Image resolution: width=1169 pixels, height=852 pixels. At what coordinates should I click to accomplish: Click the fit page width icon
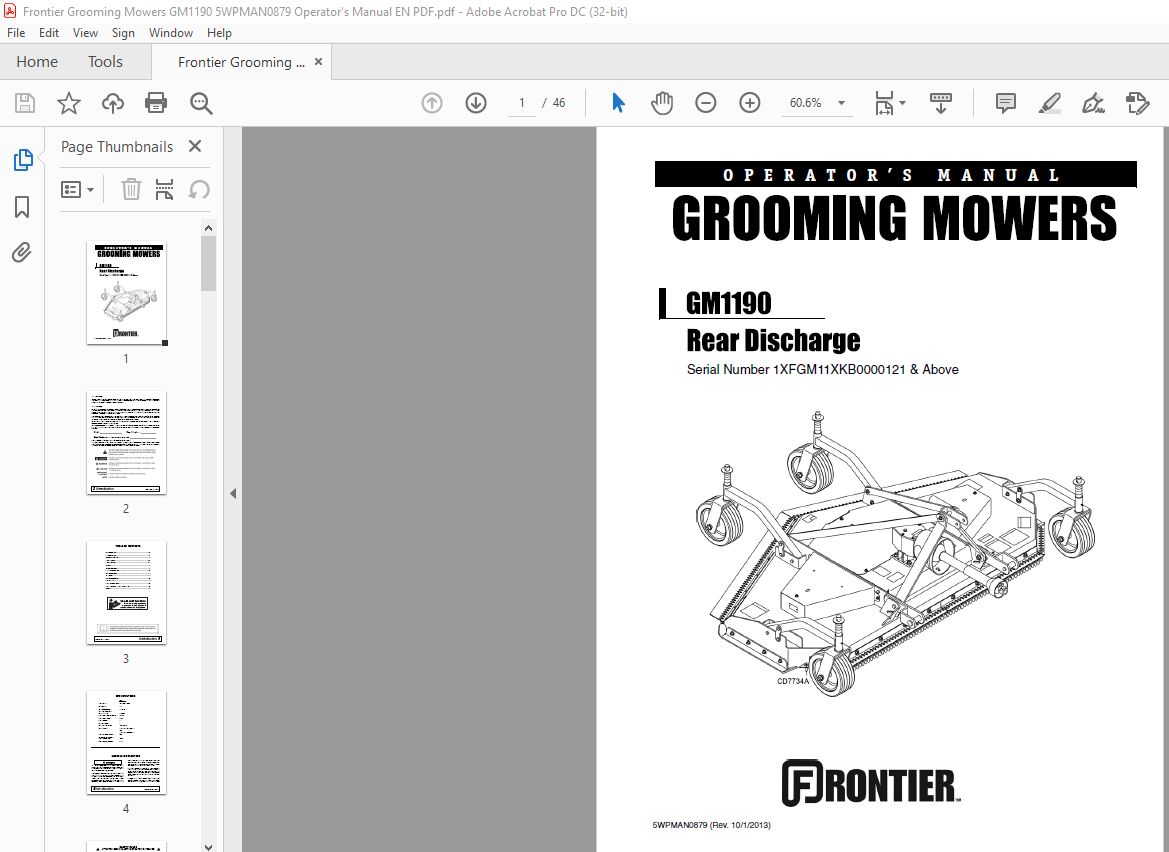pyautogui.click(x=883, y=103)
